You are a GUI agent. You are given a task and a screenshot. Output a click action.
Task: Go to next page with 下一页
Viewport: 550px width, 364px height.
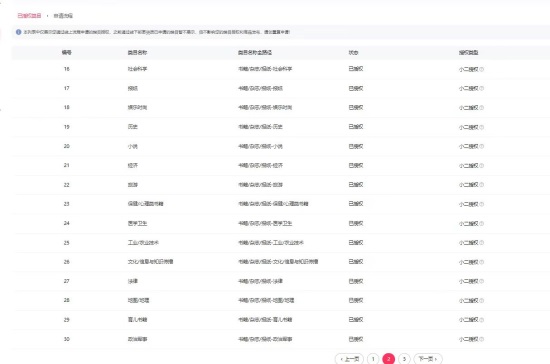click(x=428, y=359)
